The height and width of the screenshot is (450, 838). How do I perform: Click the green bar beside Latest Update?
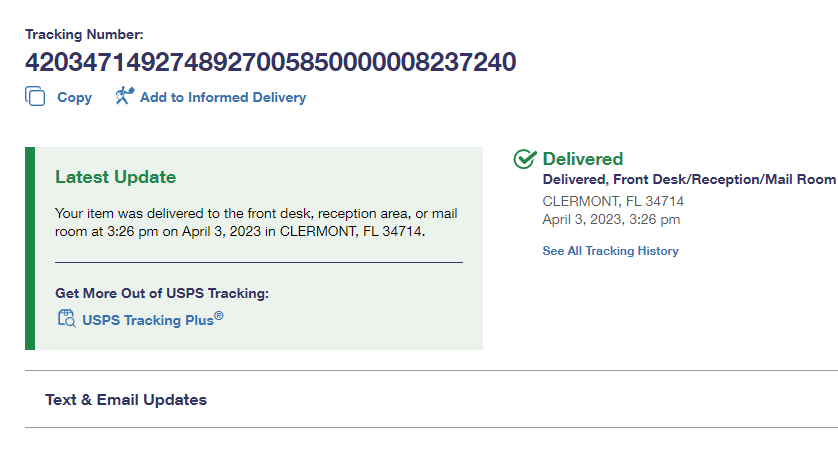click(x=30, y=248)
